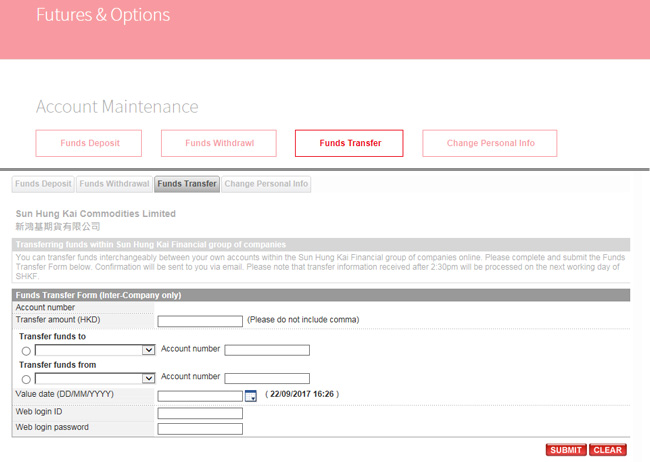Click the pink-outlined Funds Deposit button
Screen dimensions: 650x462
tap(89, 143)
